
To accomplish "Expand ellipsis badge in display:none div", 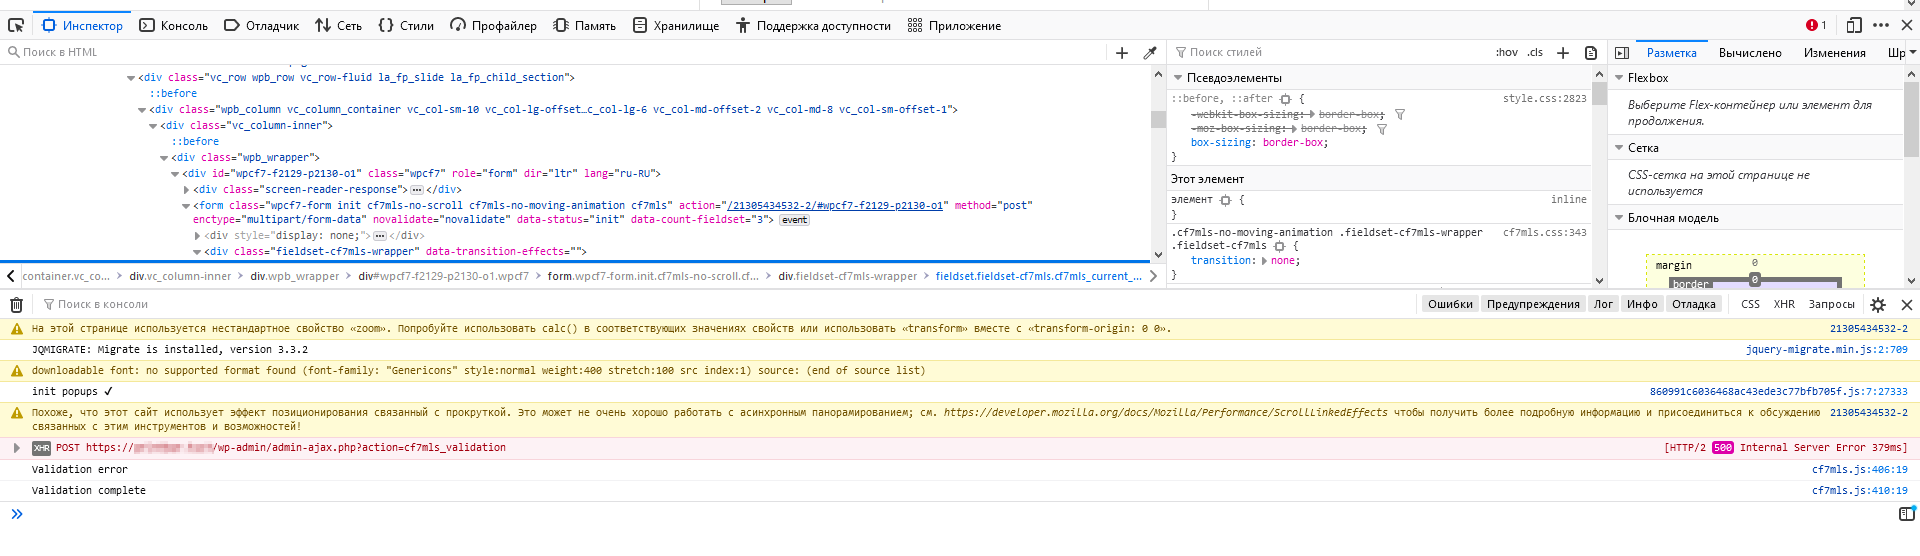I will (x=380, y=236).
